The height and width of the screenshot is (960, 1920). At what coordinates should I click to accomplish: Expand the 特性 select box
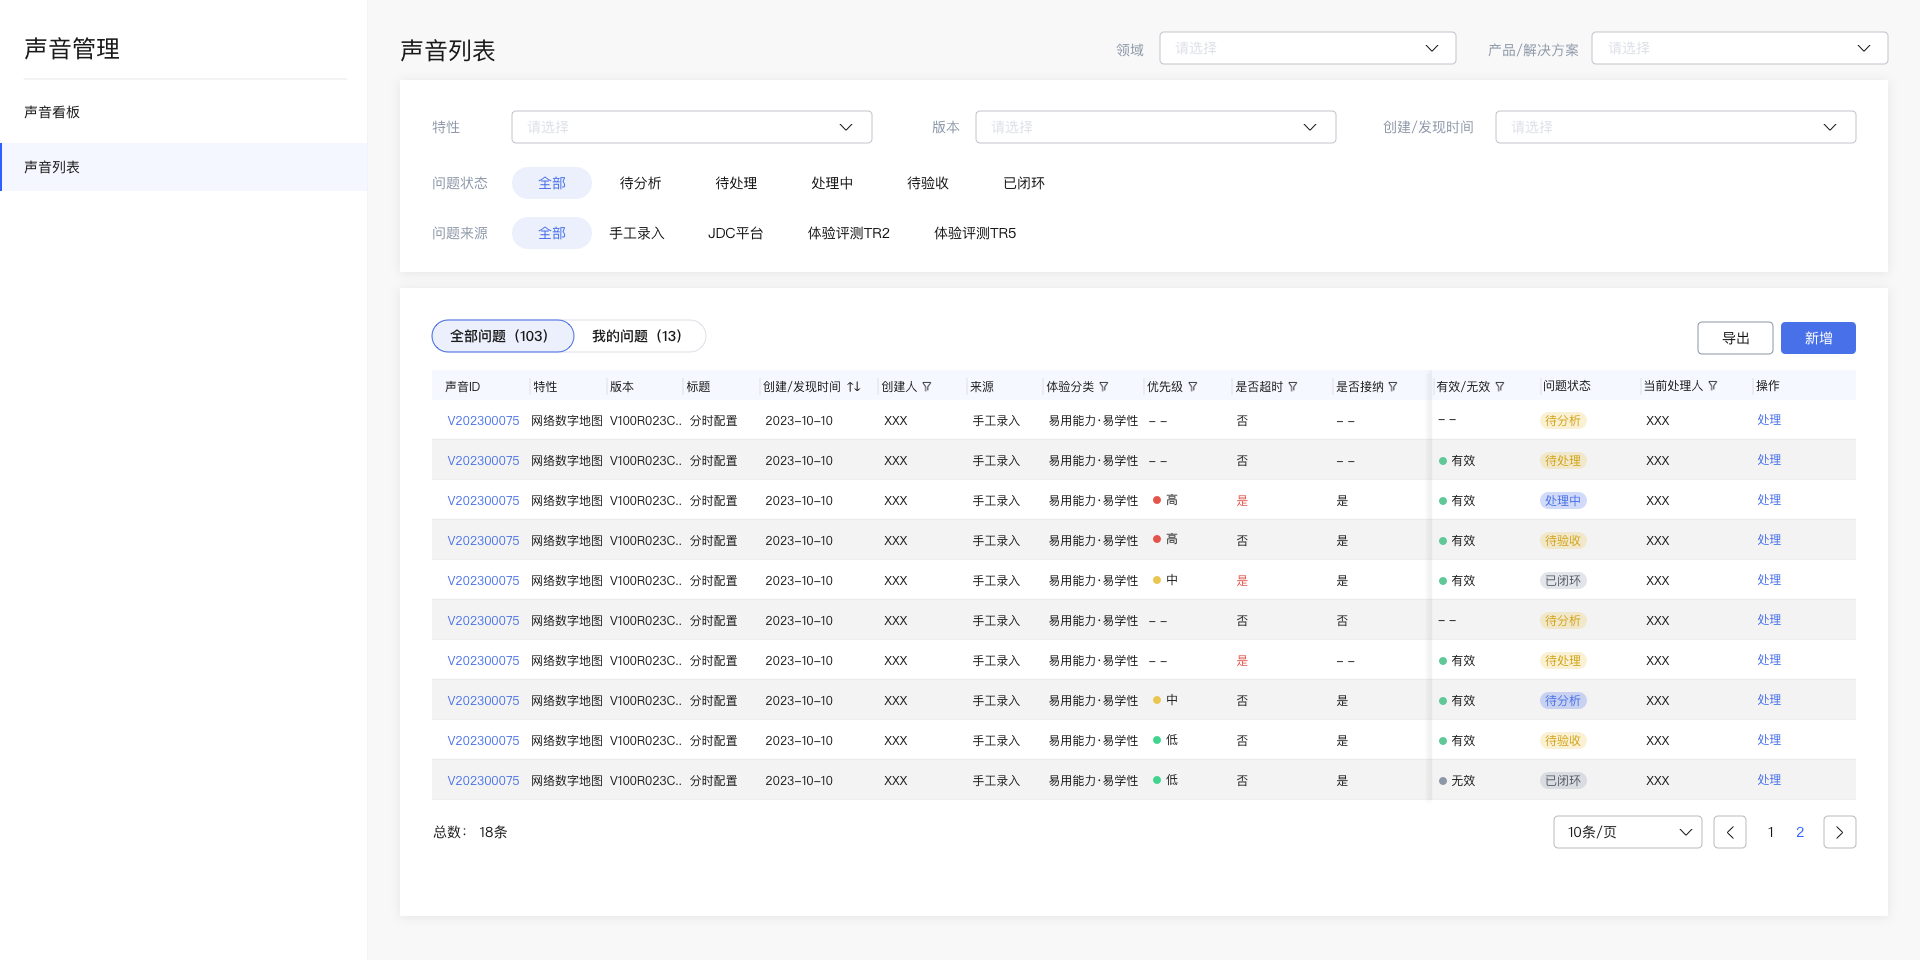(x=692, y=127)
